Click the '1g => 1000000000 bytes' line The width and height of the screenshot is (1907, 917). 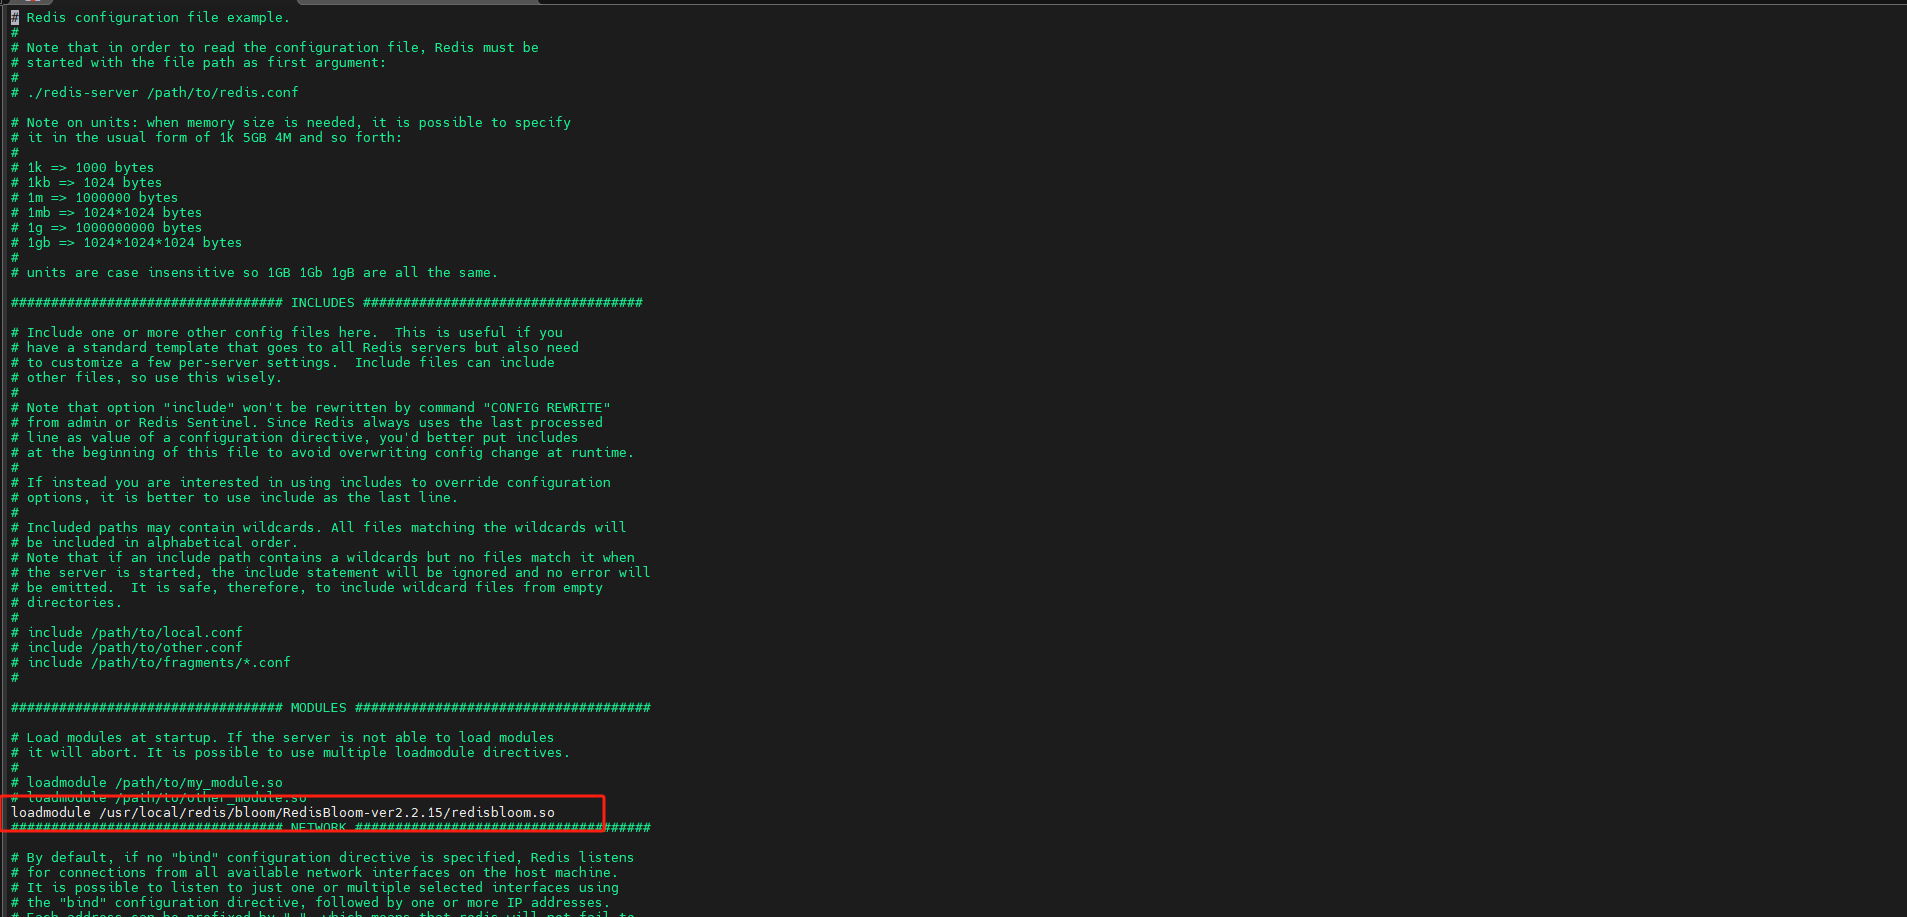tap(114, 228)
